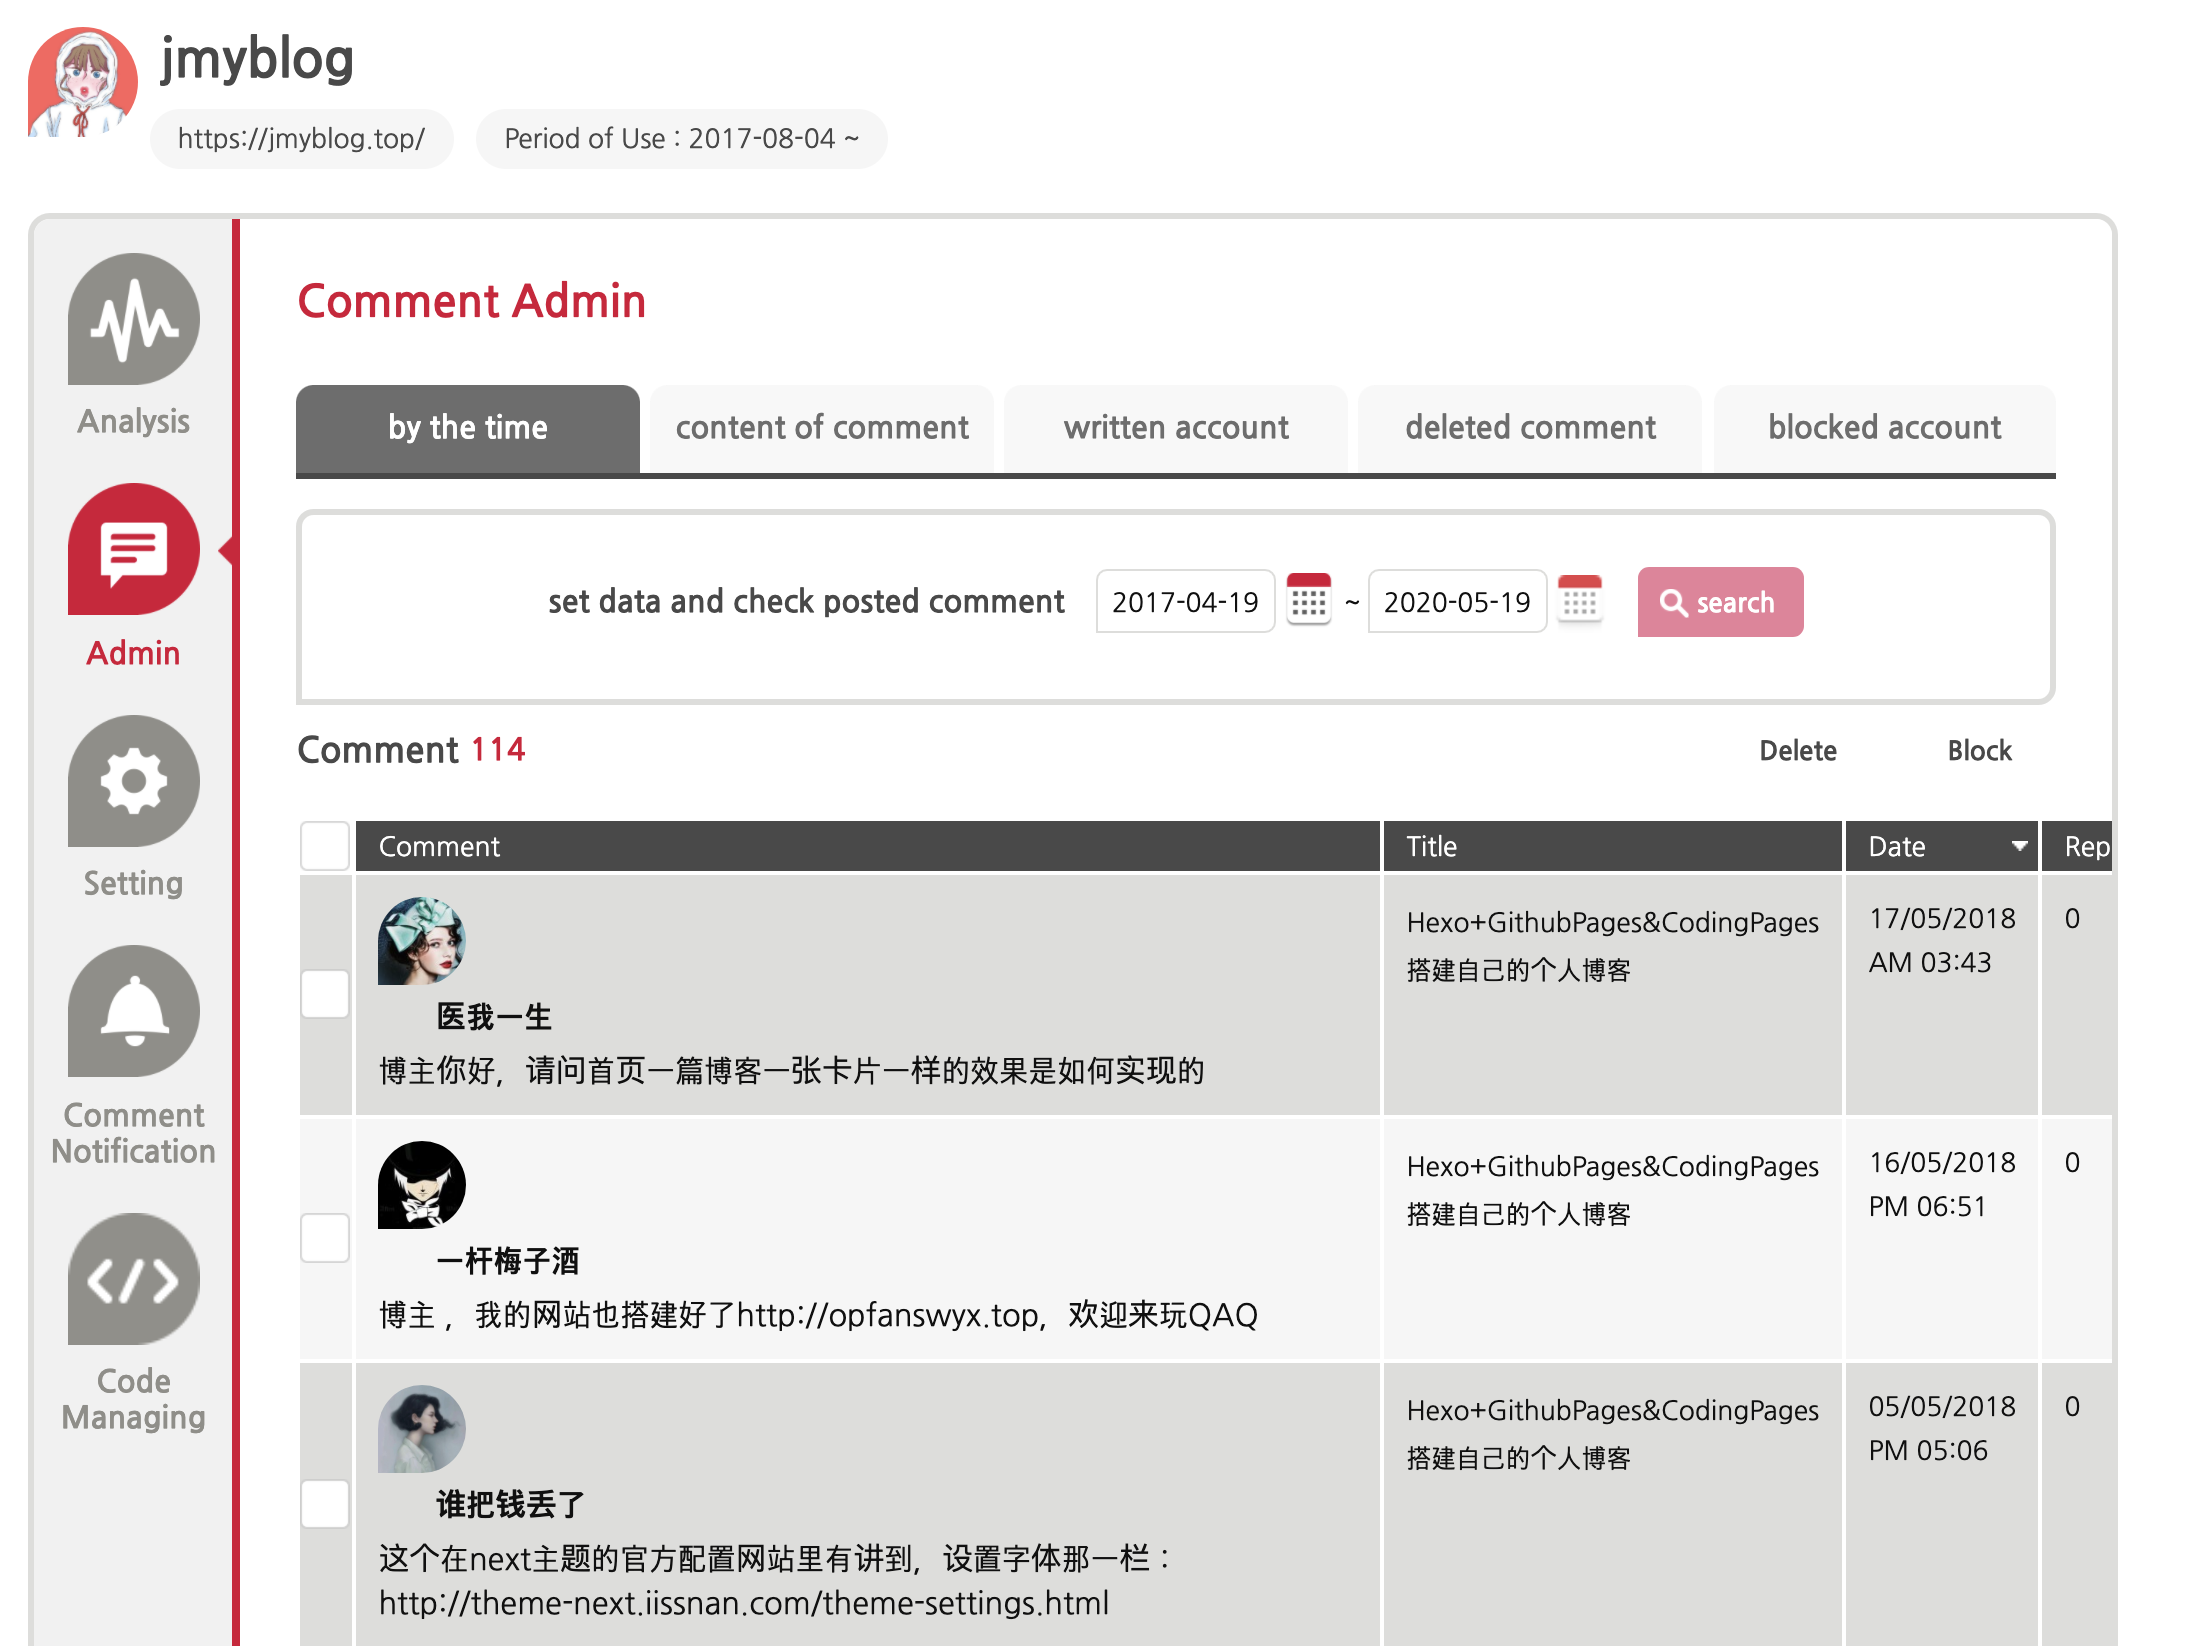Open Comment Notification bell icon
This screenshot has height=1646, width=2186.
[133, 1012]
